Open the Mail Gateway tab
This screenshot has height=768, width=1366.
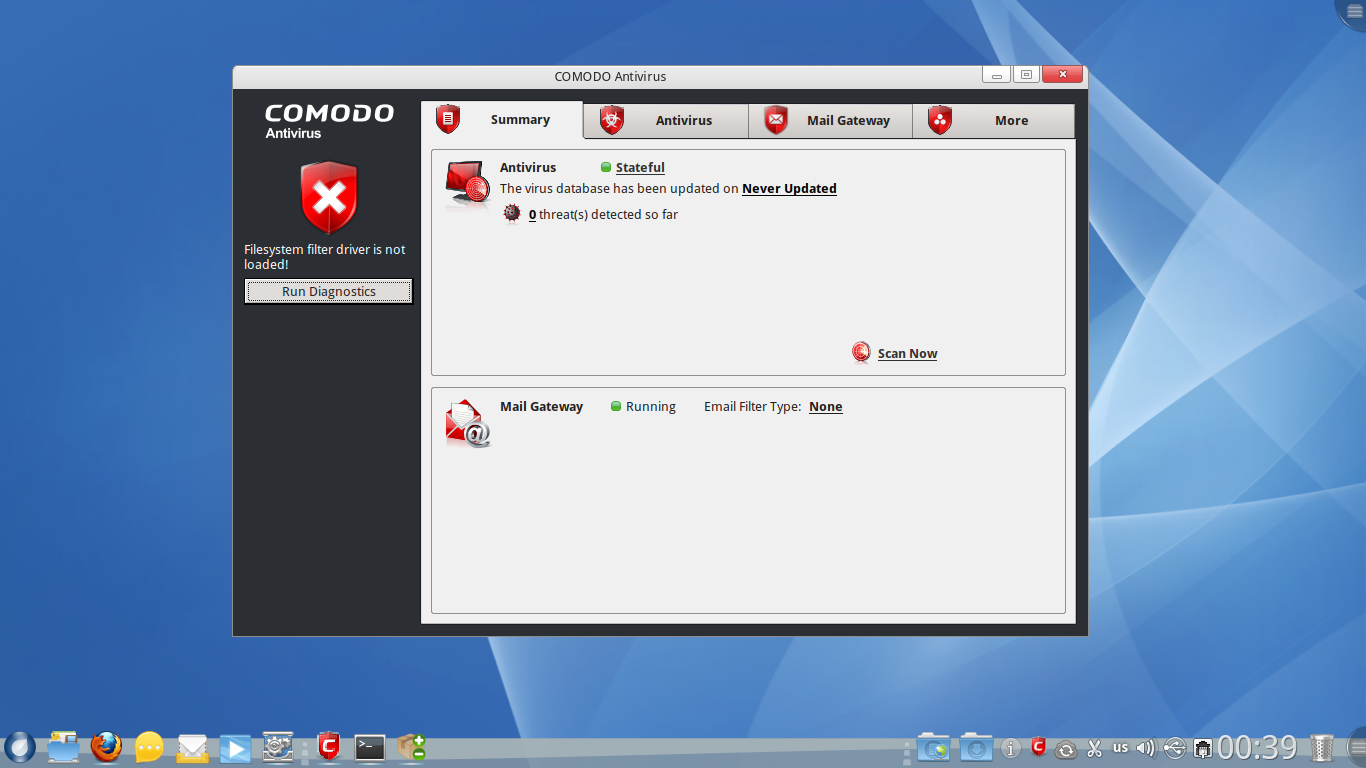pos(830,121)
